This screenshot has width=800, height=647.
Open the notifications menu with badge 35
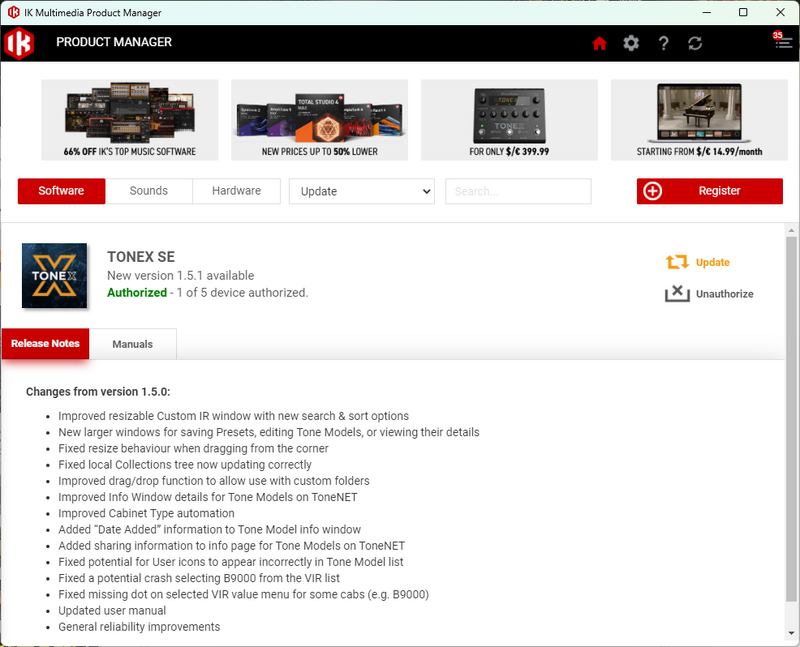coord(783,41)
